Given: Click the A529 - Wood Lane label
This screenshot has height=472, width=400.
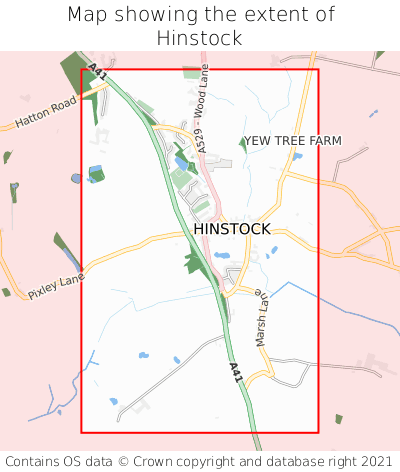Looking at the screenshot, I should click(201, 109).
